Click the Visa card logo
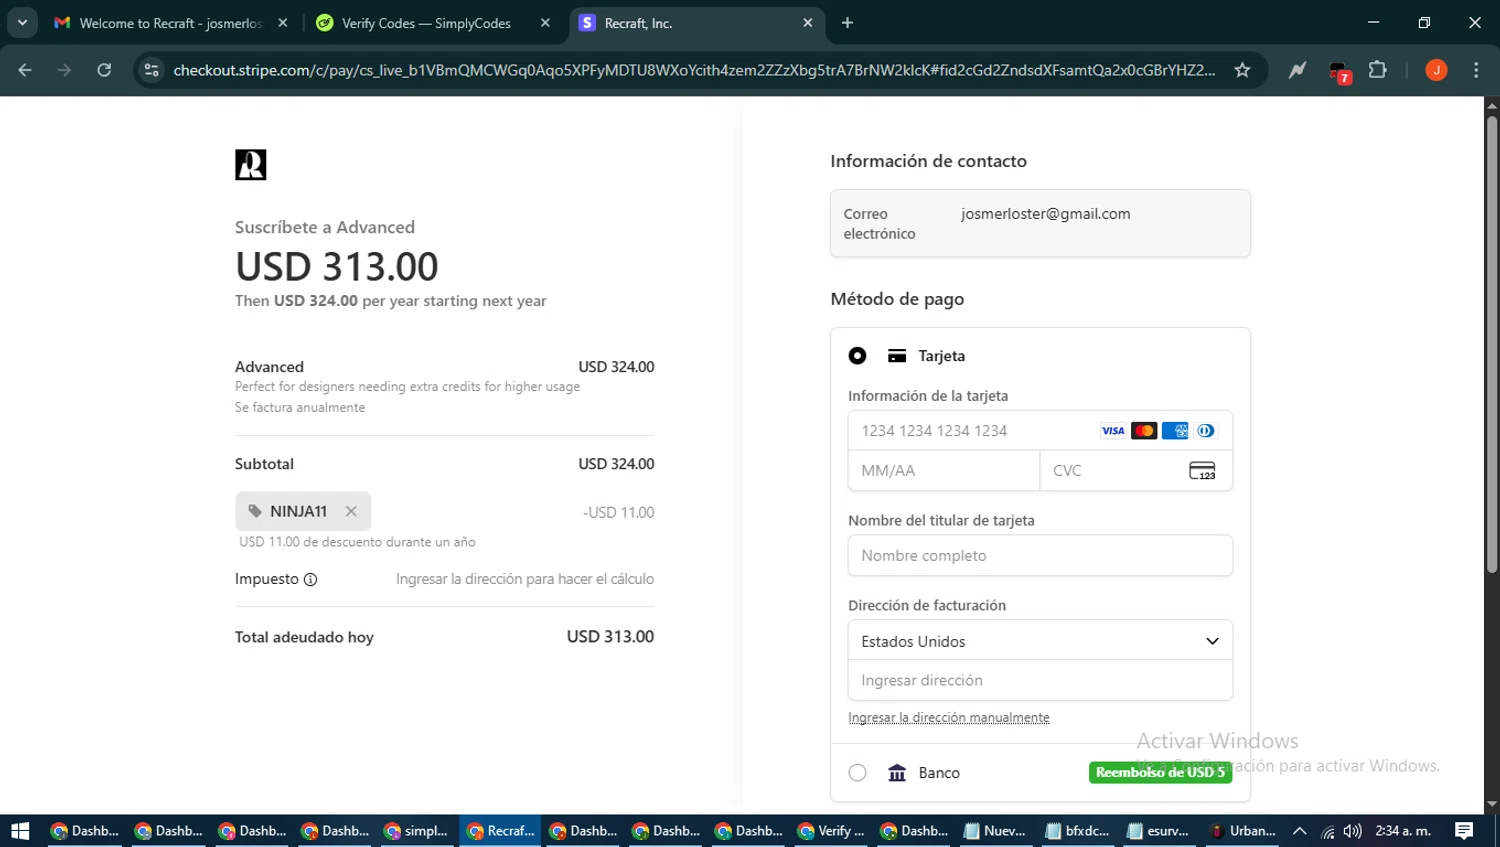The image size is (1500, 847). [1113, 431]
